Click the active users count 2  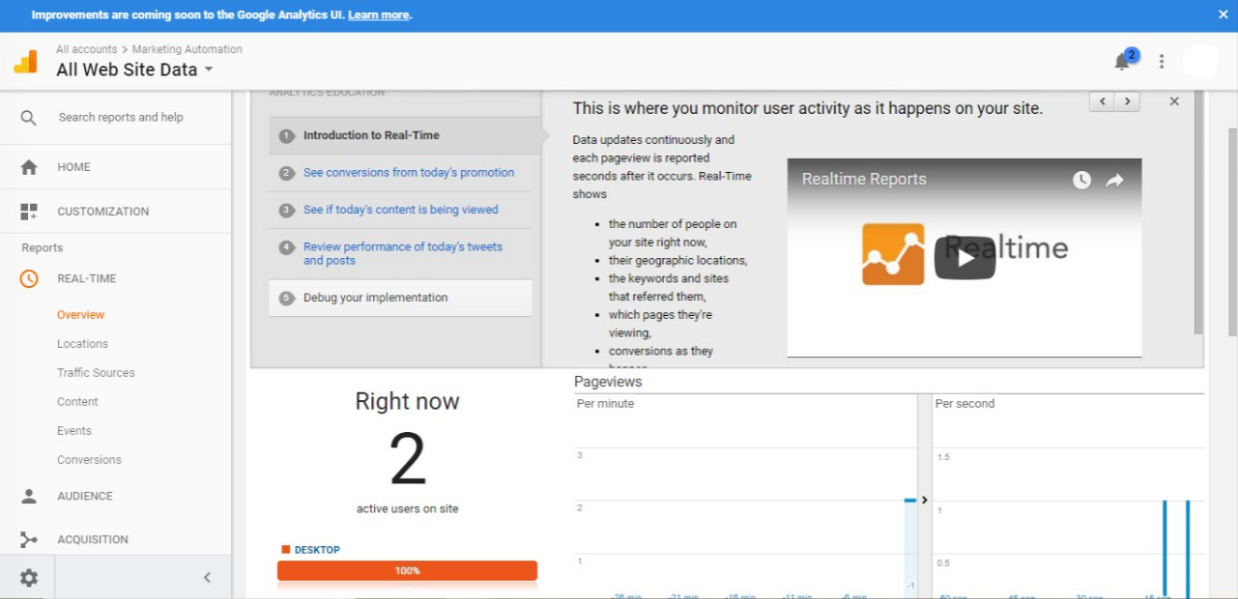(x=407, y=460)
